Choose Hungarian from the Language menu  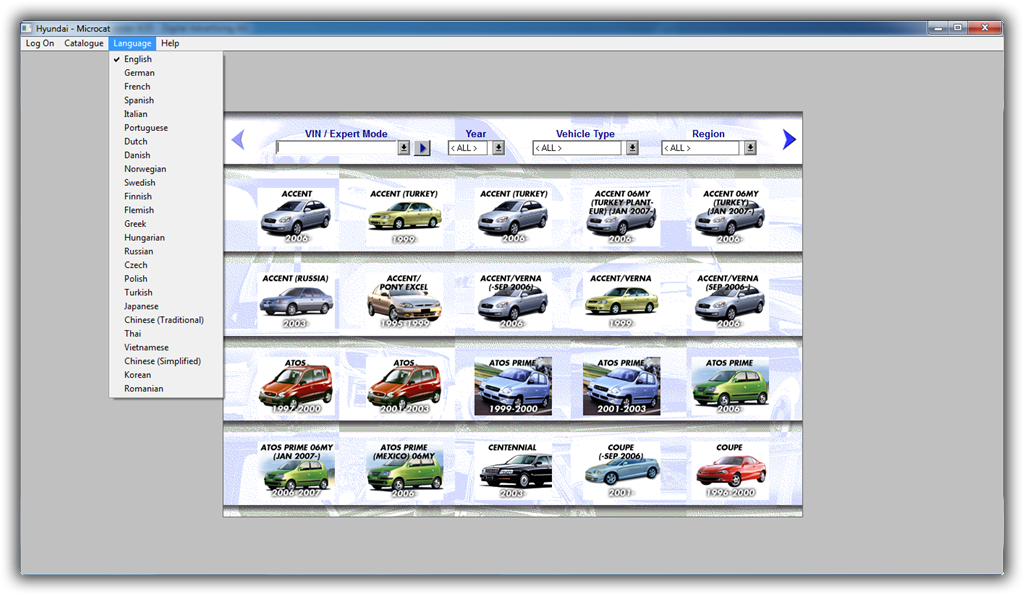click(x=166, y=237)
